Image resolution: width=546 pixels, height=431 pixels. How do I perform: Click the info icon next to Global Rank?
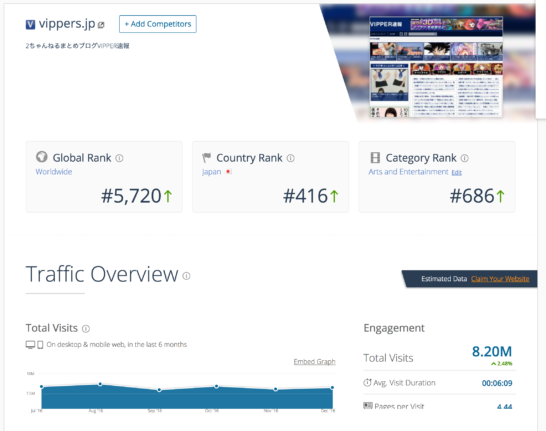119,158
